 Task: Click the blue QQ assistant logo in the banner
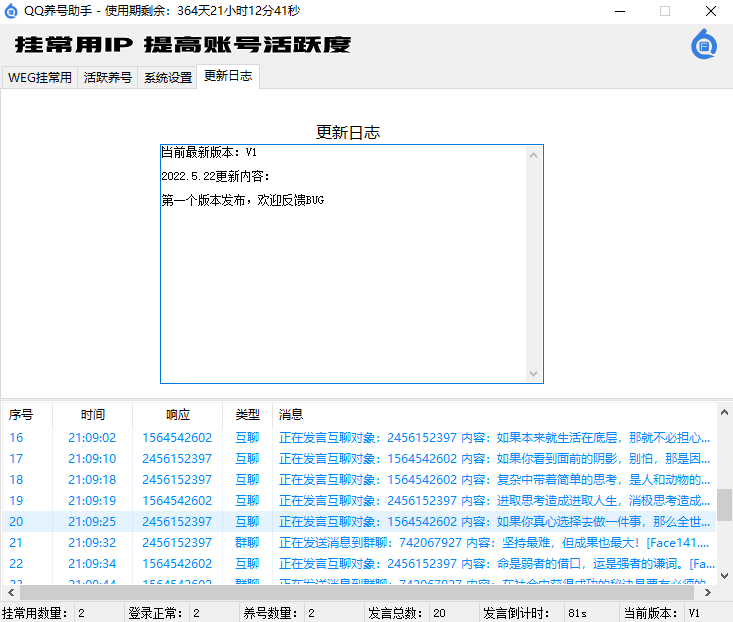click(x=704, y=45)
